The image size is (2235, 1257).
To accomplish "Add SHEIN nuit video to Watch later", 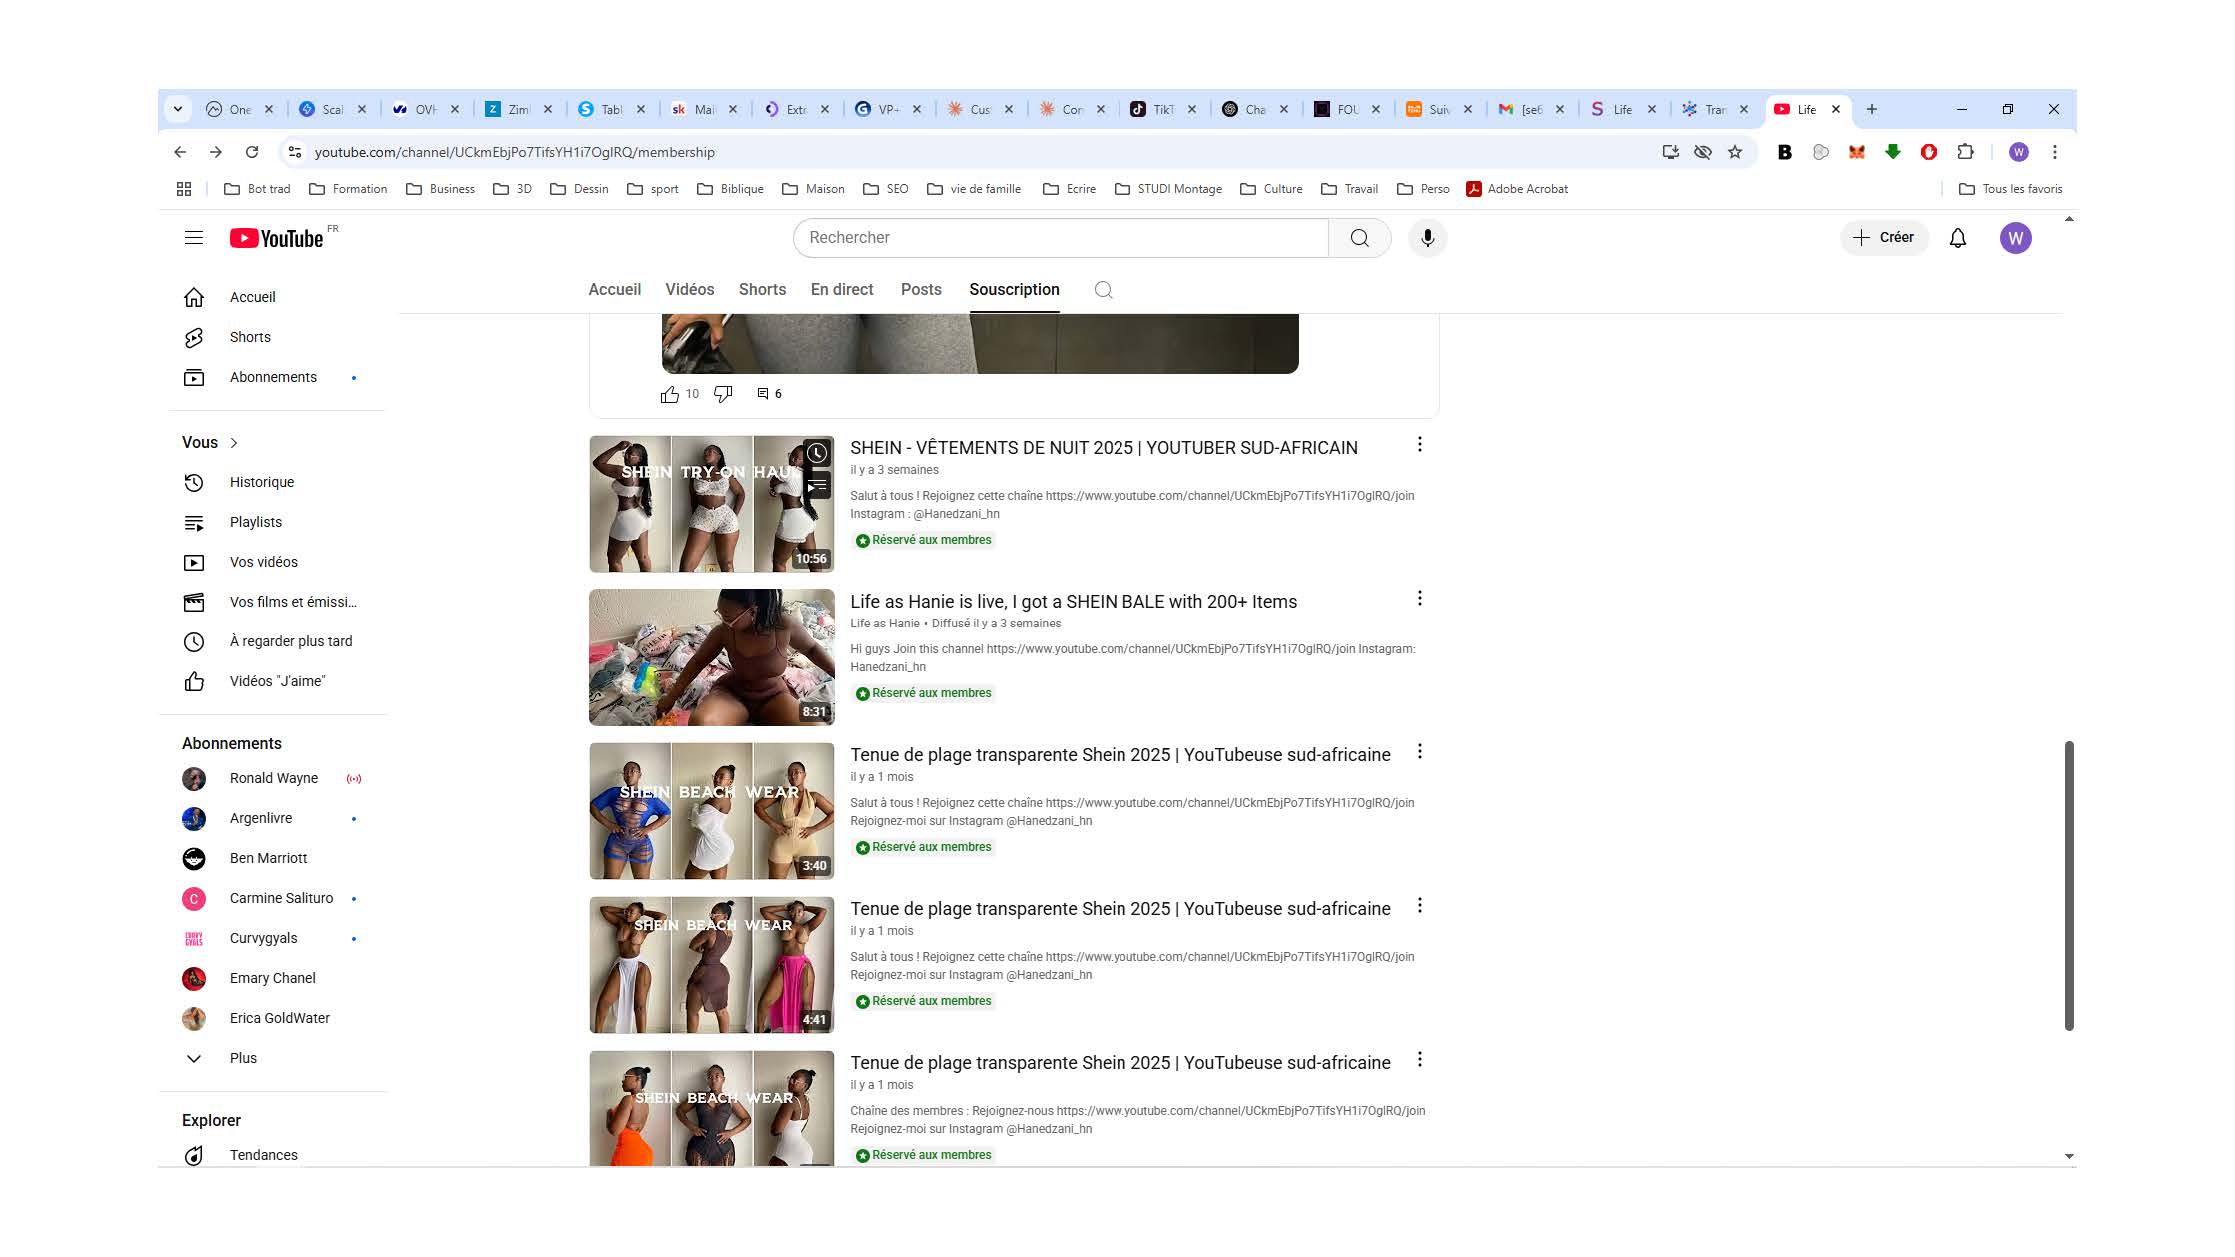I will coord(817,453).
